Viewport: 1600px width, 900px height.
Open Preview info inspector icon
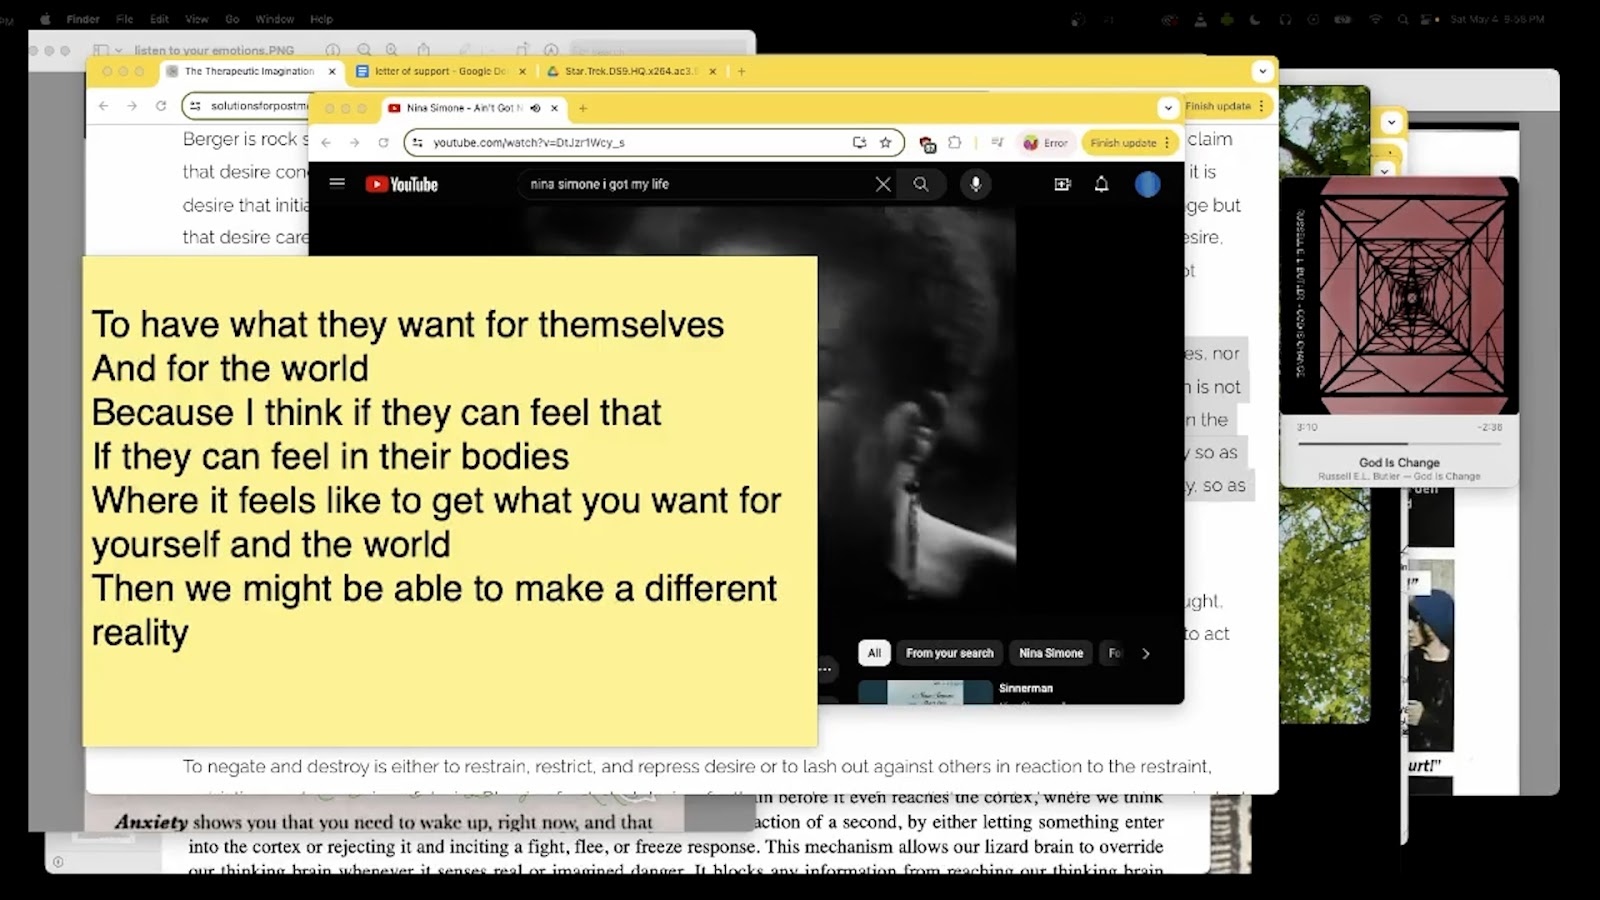[x=333, y=49]
